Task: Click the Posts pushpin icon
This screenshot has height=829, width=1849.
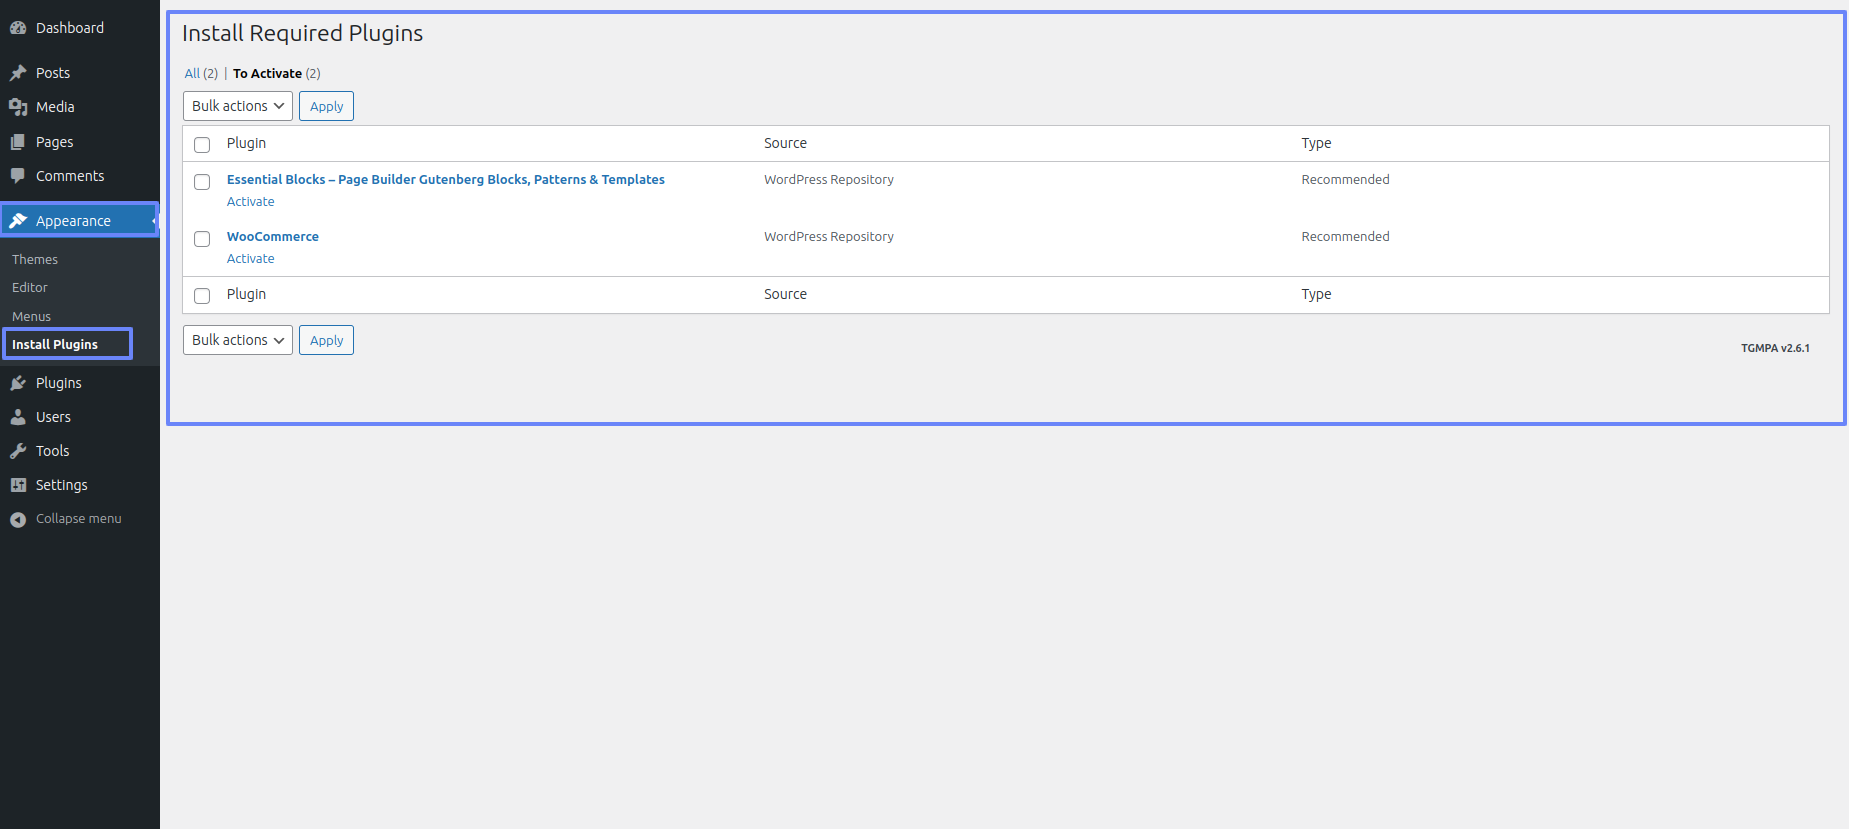Action: (18, 73)
